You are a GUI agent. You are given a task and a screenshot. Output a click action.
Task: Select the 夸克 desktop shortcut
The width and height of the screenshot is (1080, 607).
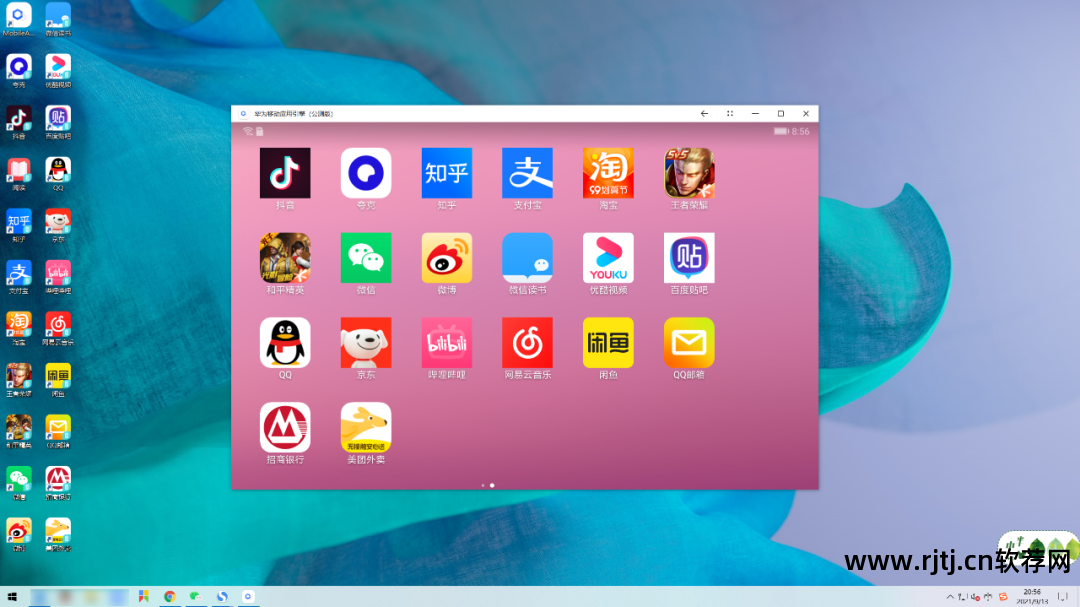(x=19, y=71)
